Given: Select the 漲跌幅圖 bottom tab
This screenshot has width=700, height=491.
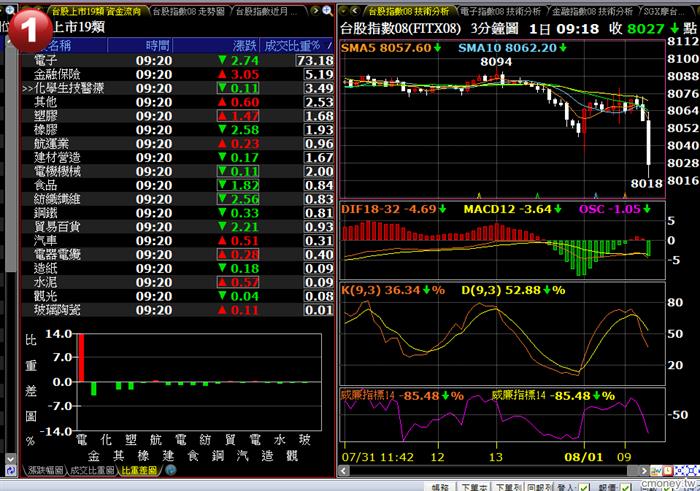Looking at the screenshot, I should [45, 470].
